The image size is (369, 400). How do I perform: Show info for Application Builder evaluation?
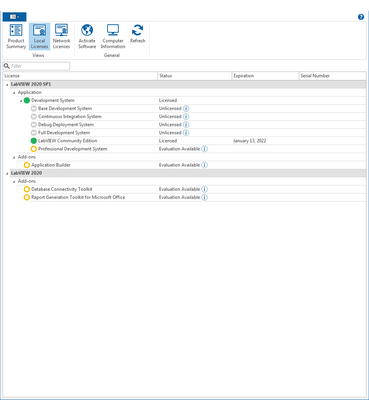pos(204,165)
